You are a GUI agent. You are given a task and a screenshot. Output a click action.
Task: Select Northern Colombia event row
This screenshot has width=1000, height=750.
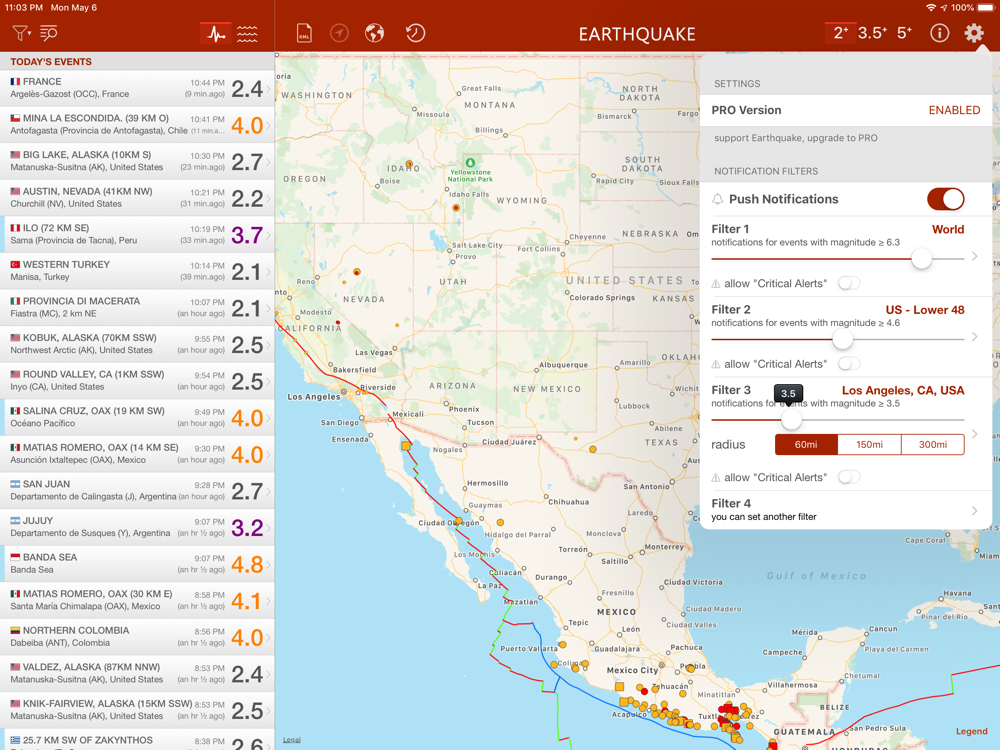pos(137,636)
